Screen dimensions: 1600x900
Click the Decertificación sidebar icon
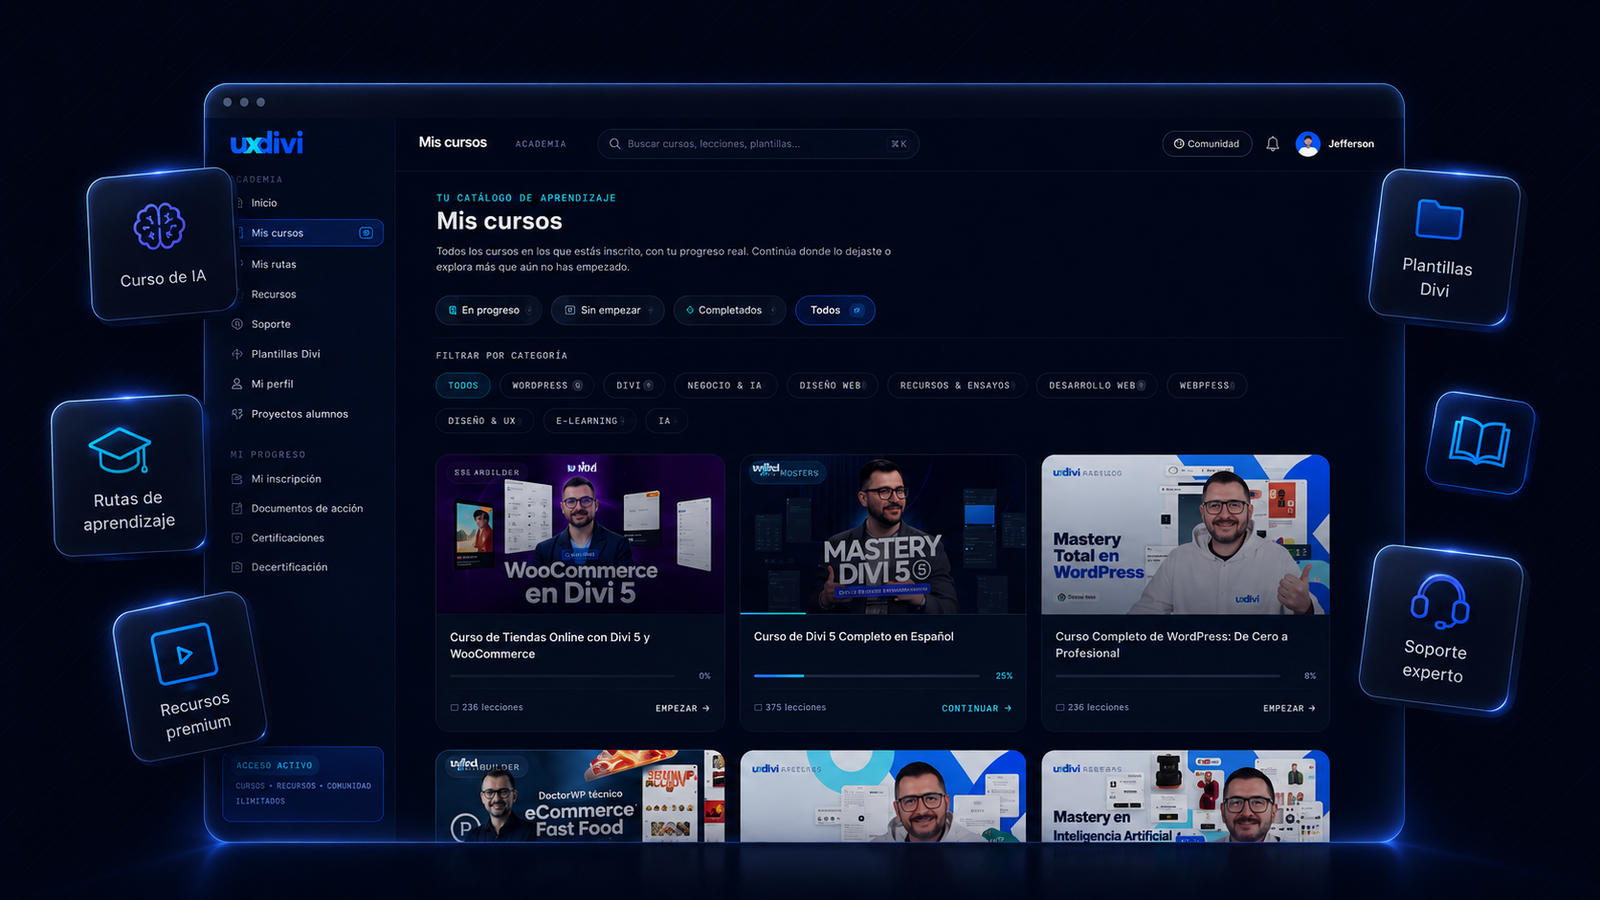[237, 567]
